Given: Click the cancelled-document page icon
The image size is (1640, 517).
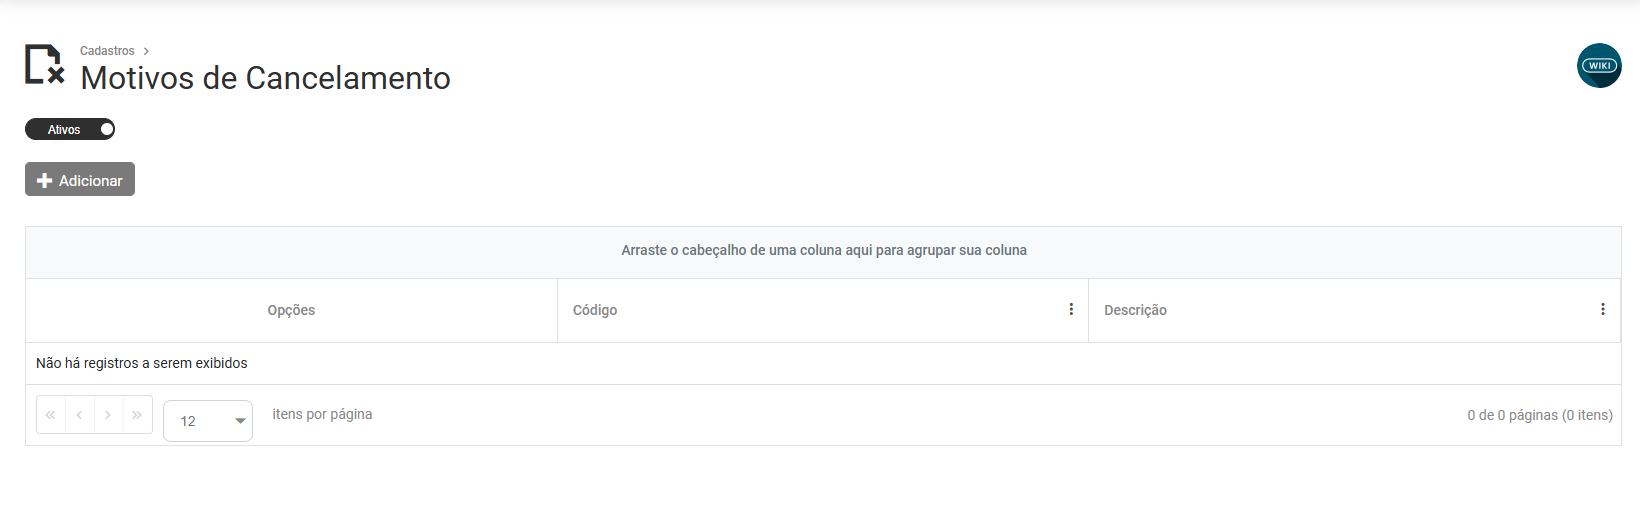Looking at the screenshot, I should (x=44, y=65).
